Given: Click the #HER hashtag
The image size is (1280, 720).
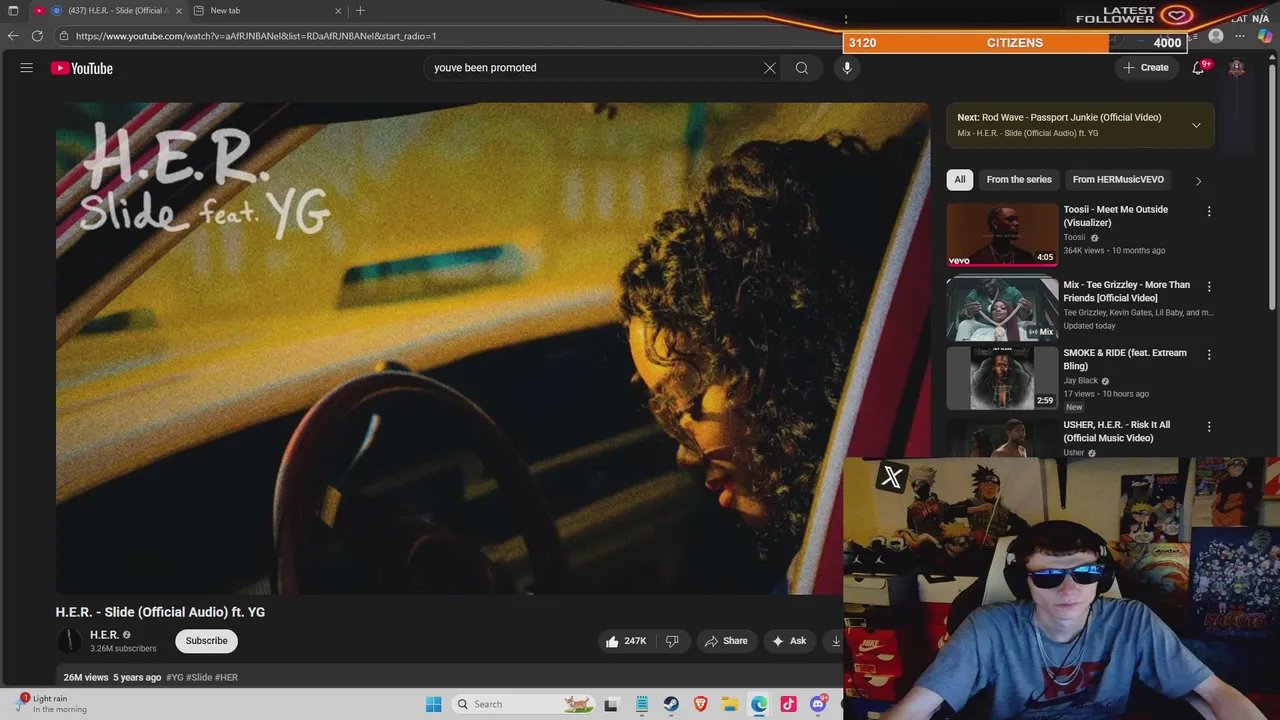Looking at the screenshot, I should pyautogui.click(x=226, y=678).
